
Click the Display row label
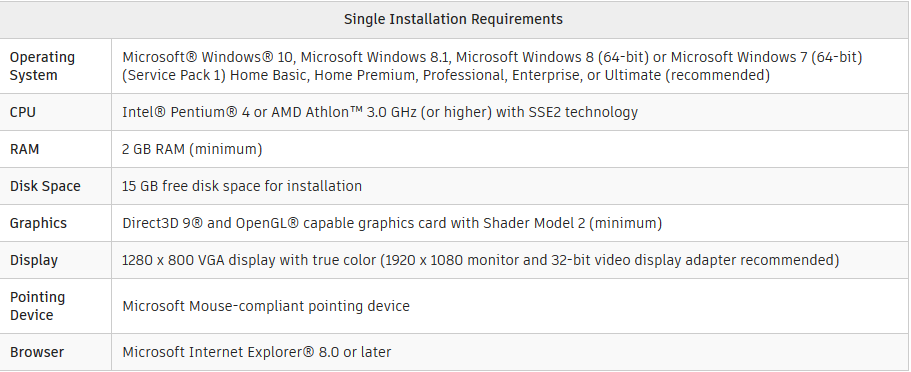point(34,260)
